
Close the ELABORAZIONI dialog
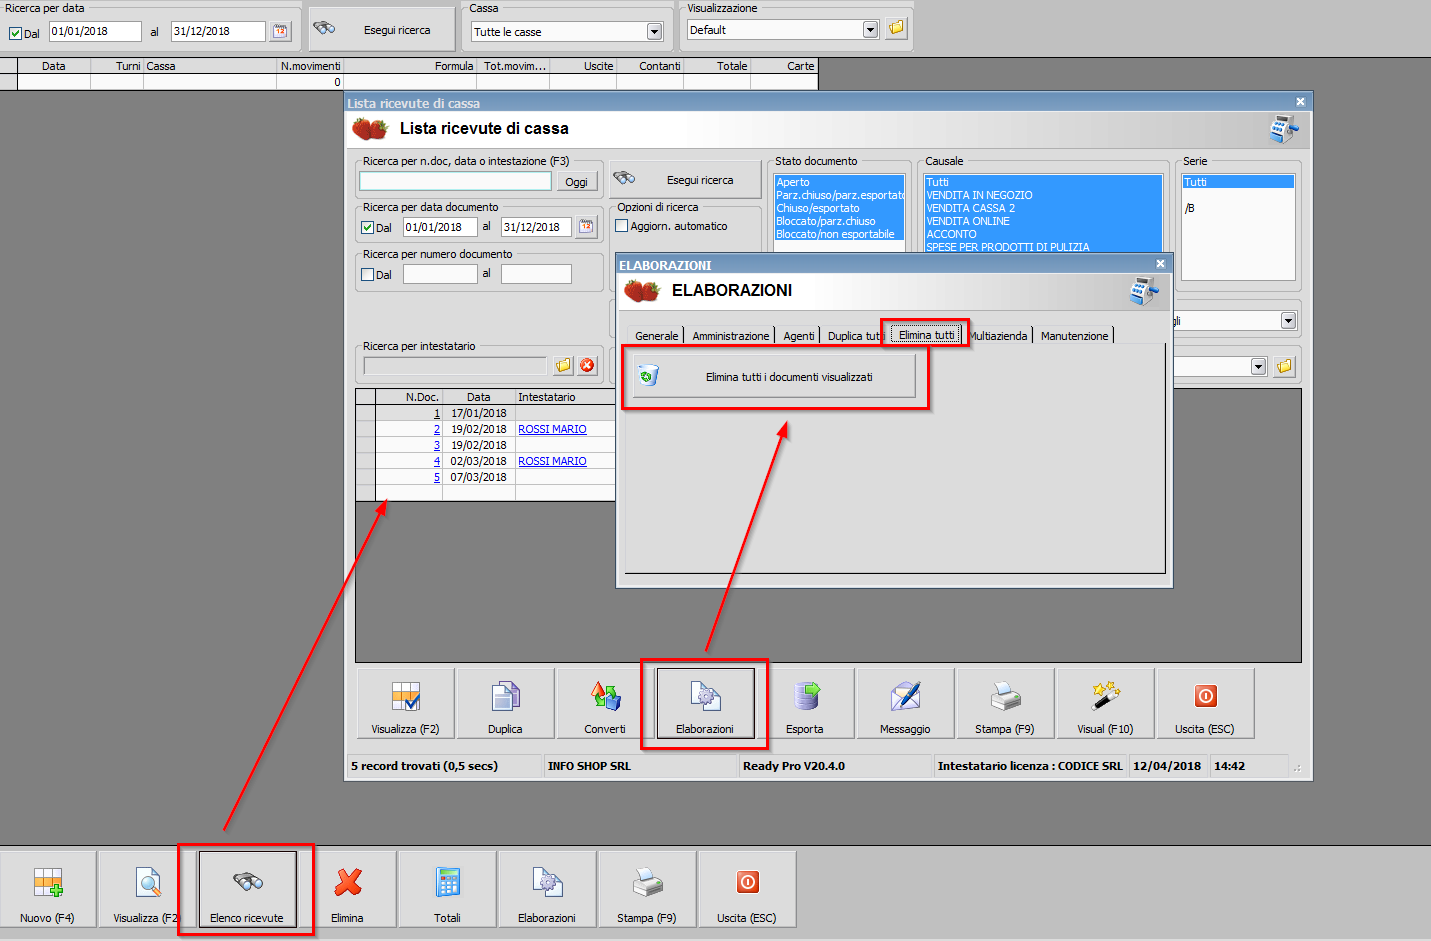pos(1160,264)
